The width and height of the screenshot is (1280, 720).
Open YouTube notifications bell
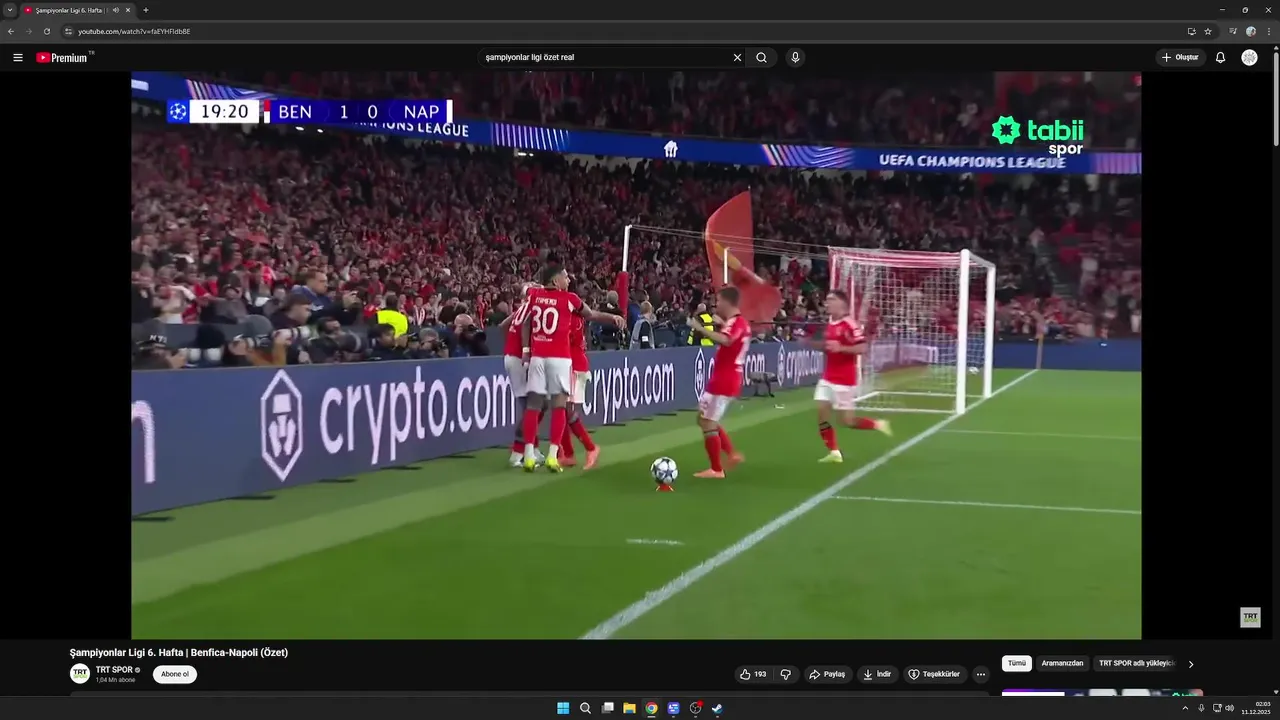[x=1220, y=58]
